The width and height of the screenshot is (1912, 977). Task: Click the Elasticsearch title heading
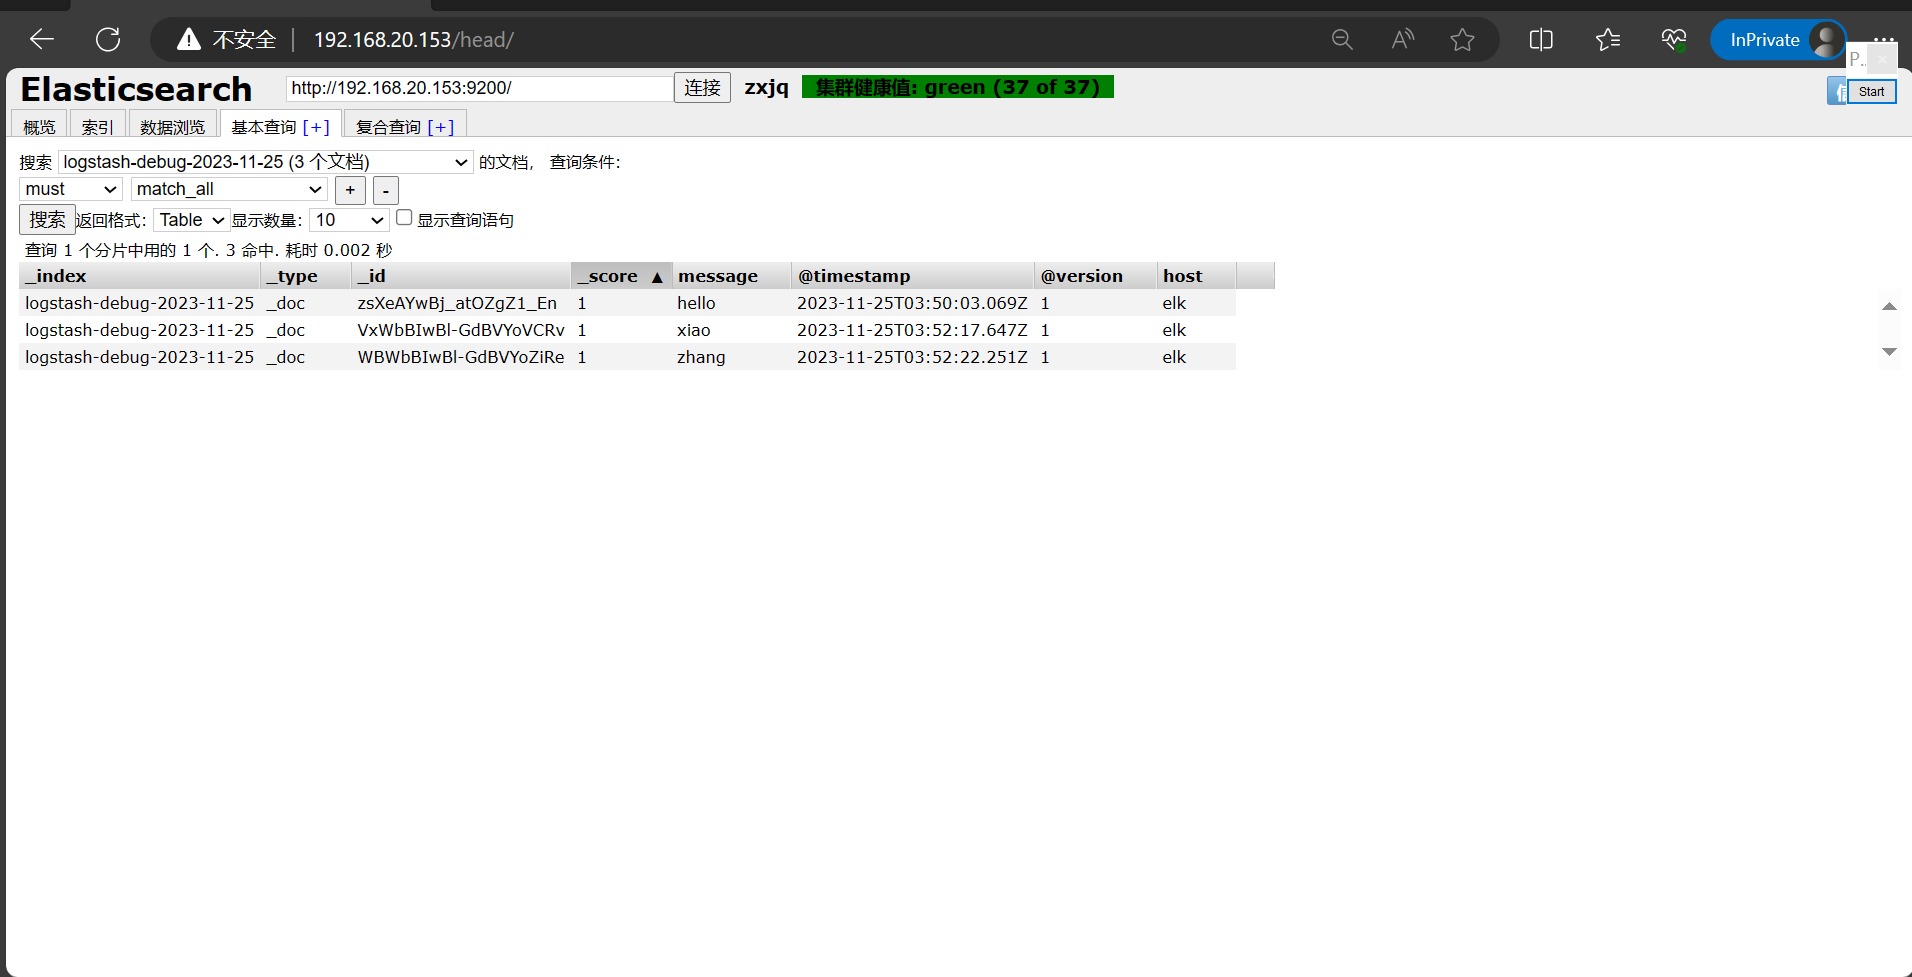[136, 89]
